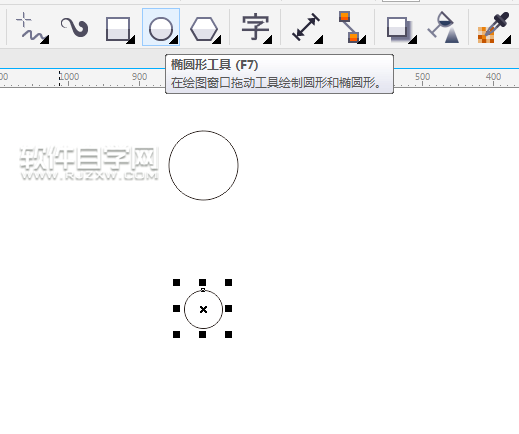The height and width of the screenshot is (434, 519).
Task: Select the Ellipse tool
Action: (x=161, y=27)
